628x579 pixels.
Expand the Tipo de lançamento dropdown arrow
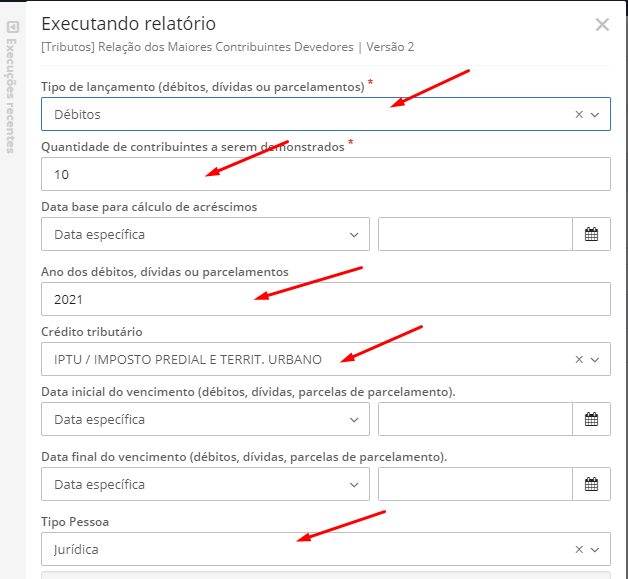(x=595, y=115)
